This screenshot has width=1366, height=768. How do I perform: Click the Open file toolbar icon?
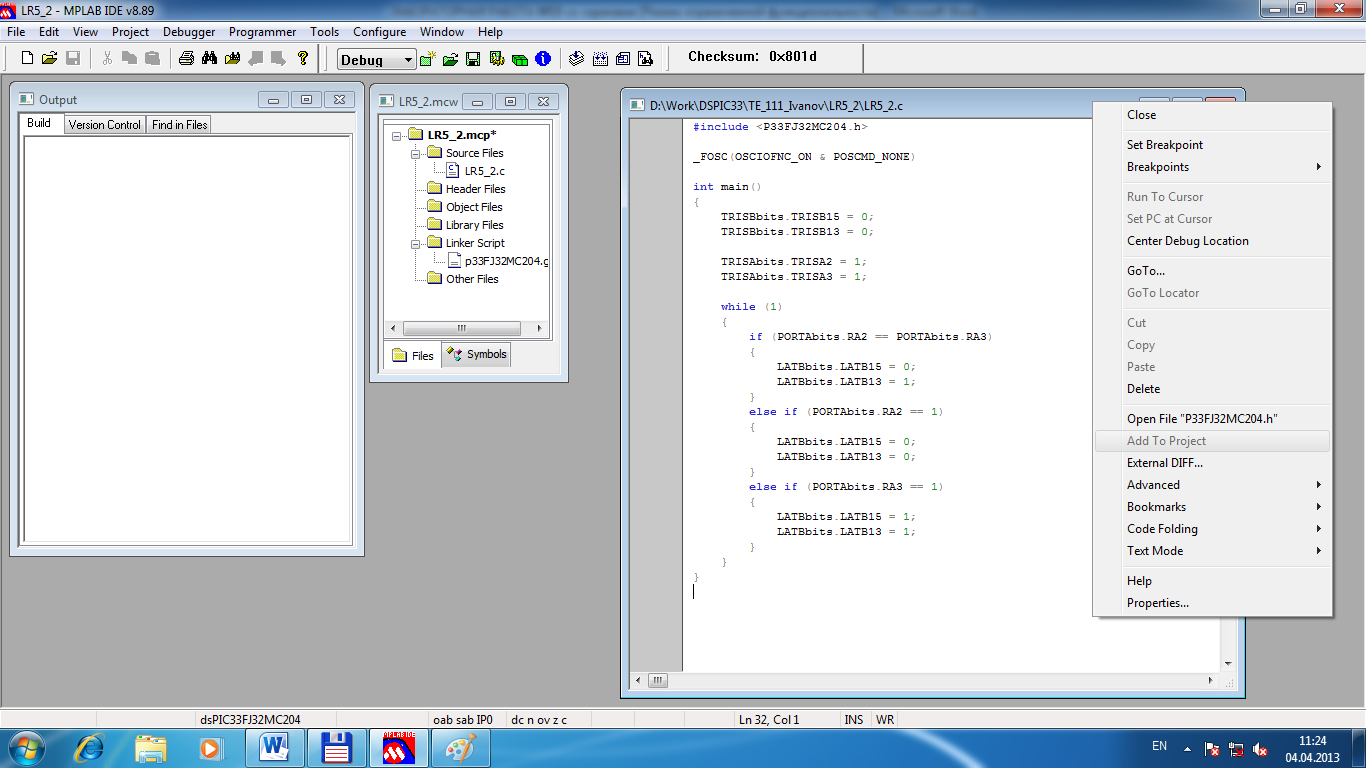coord(49,58)
